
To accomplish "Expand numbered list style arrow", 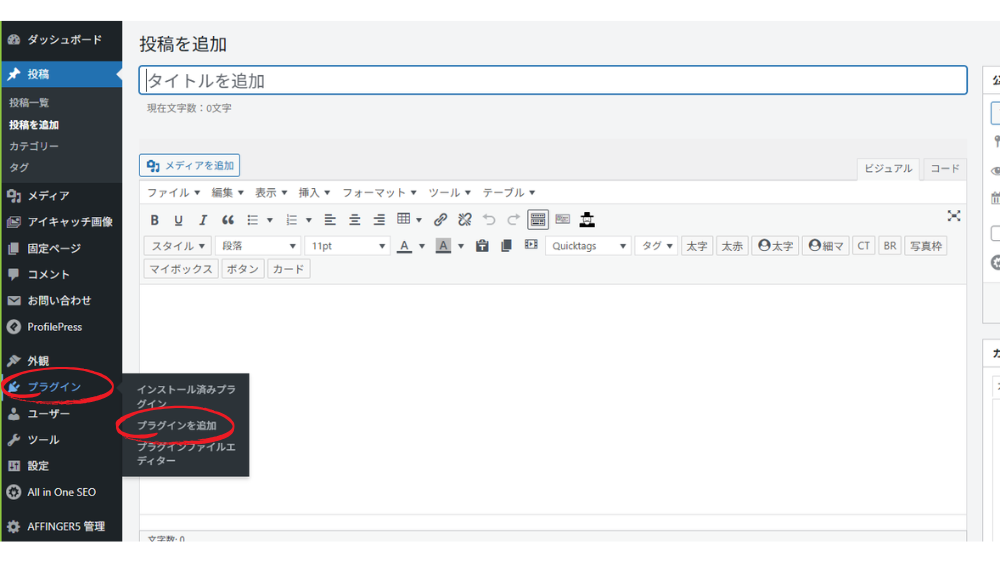I will [x=309, y=221].
